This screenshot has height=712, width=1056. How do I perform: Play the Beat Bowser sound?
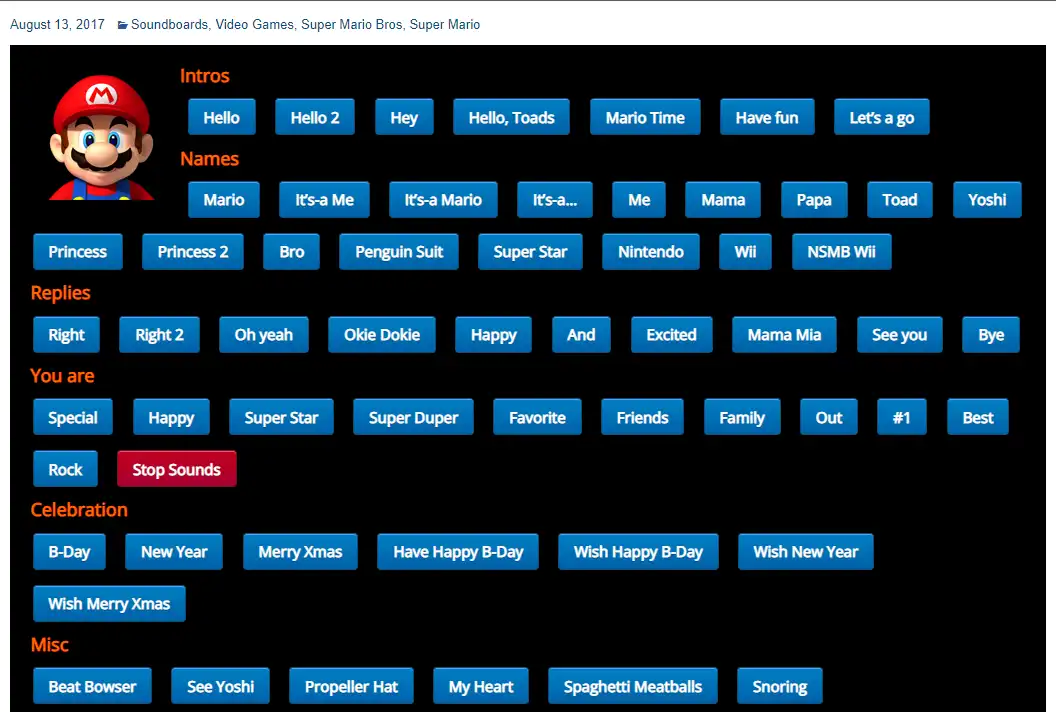92,686
